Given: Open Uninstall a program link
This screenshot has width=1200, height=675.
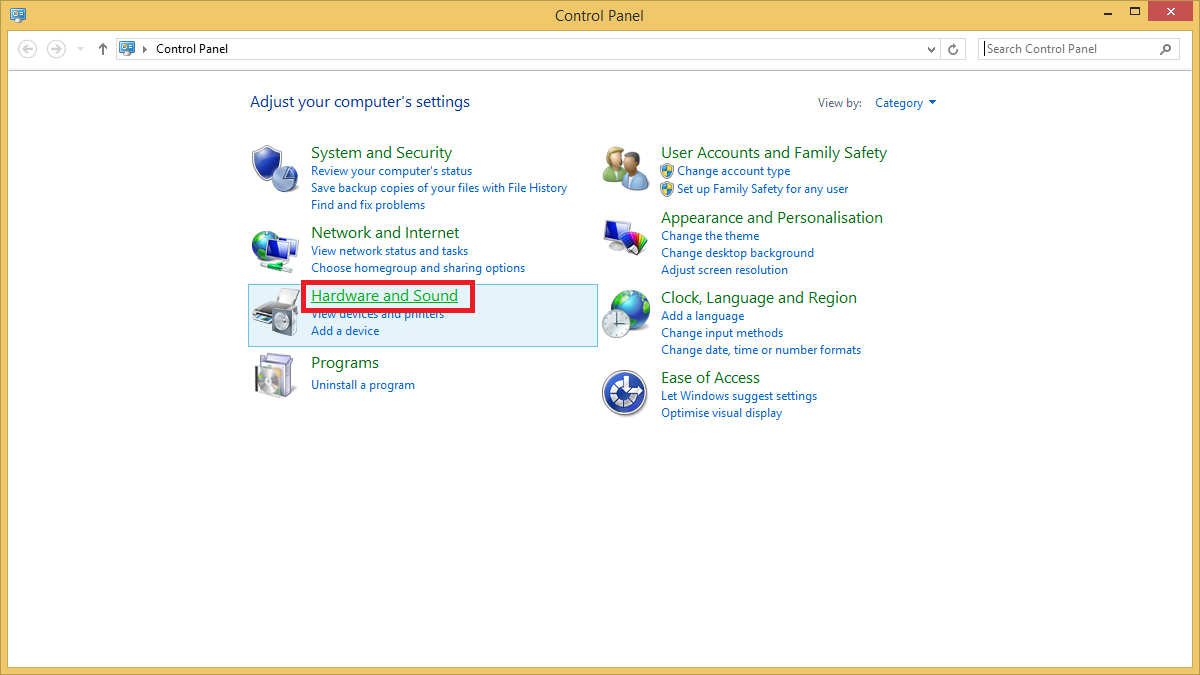Looking at the screenshot, I should (x=362, y=385).
